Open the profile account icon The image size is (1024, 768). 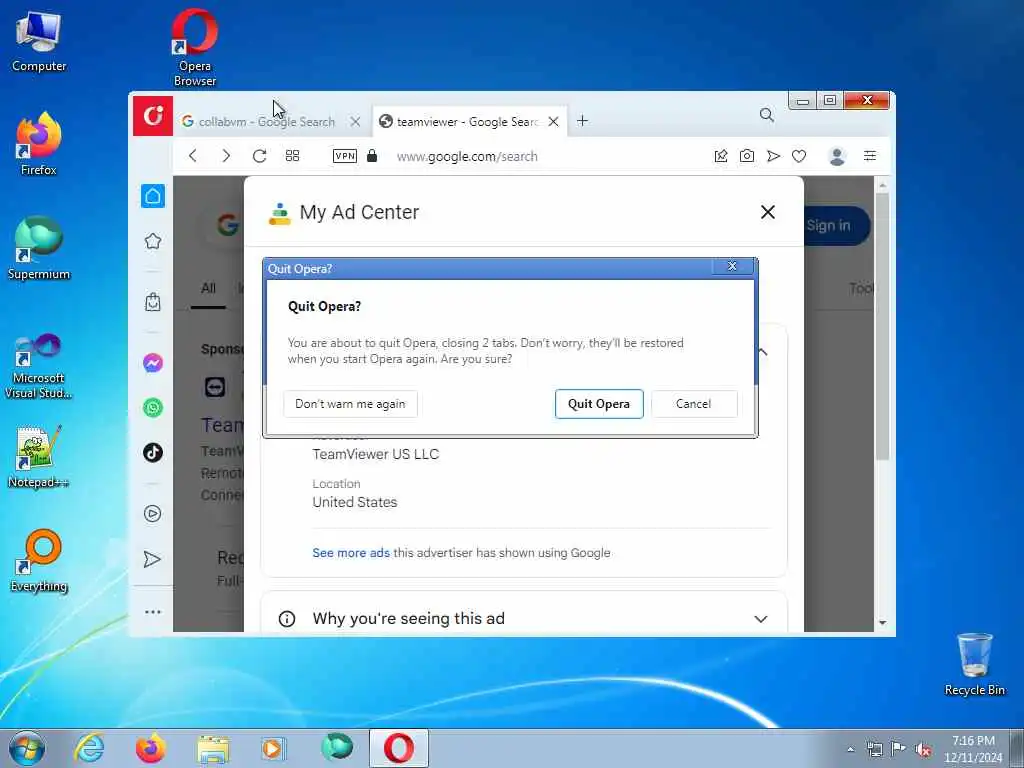click(837, 155)
